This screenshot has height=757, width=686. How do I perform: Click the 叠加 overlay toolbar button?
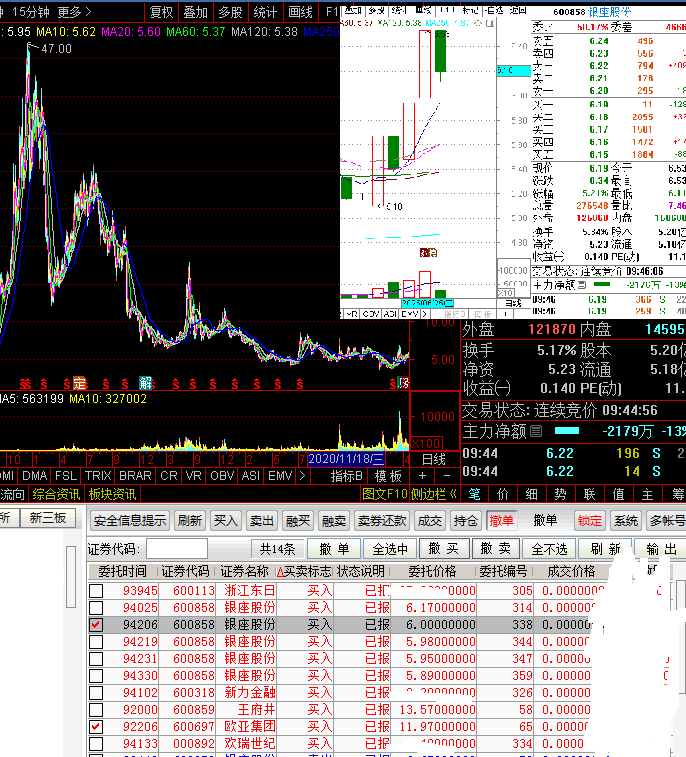click(x=196, y=12)
